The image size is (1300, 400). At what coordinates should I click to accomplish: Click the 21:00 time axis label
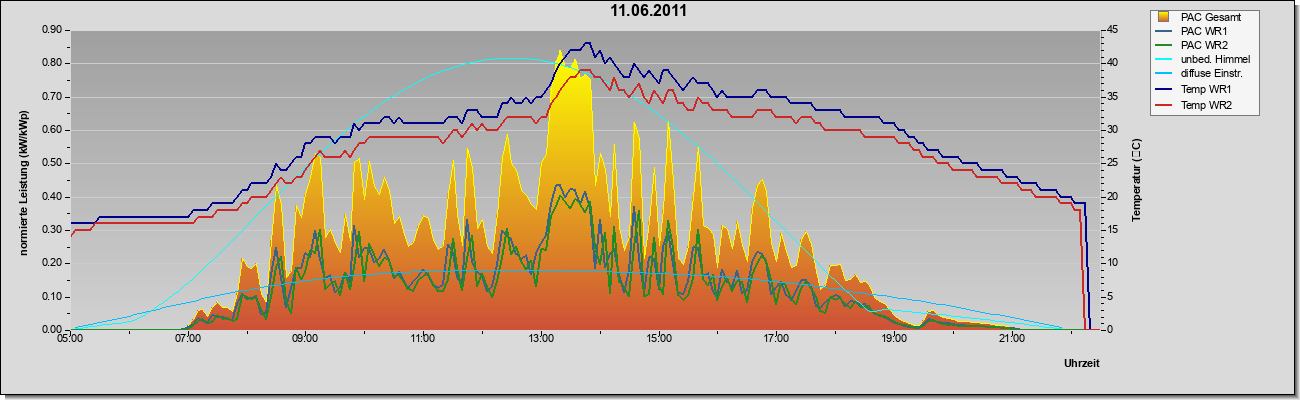(x=1012, y=340)
